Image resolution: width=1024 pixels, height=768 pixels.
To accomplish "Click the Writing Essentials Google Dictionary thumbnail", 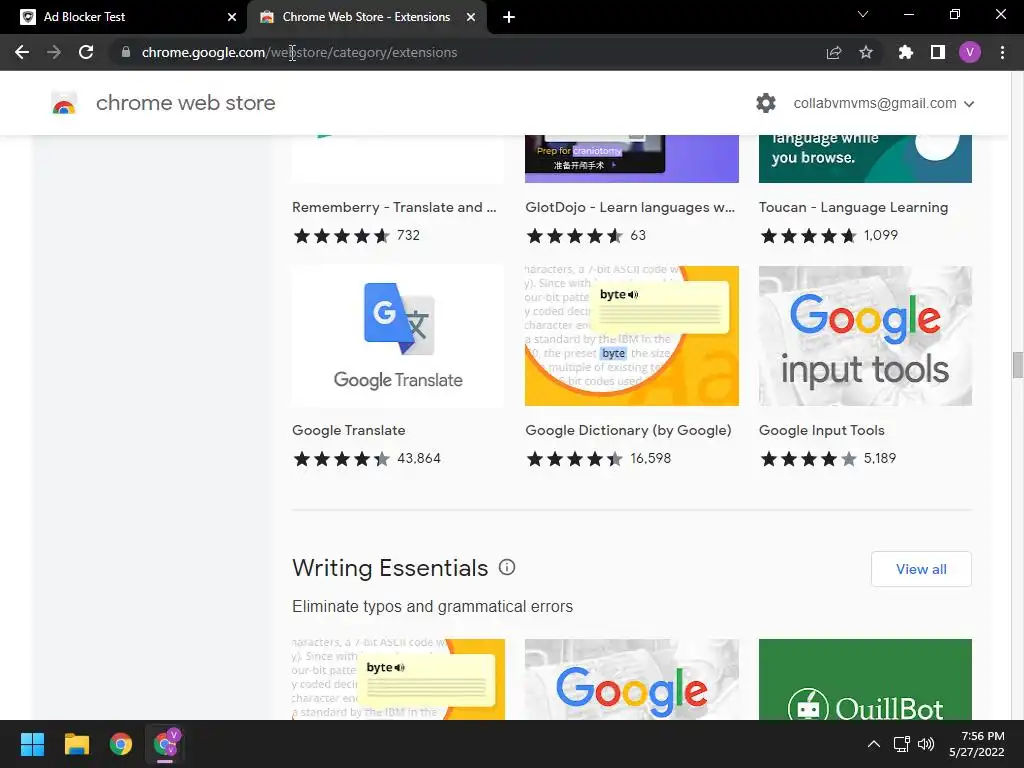I will point(398,679).
